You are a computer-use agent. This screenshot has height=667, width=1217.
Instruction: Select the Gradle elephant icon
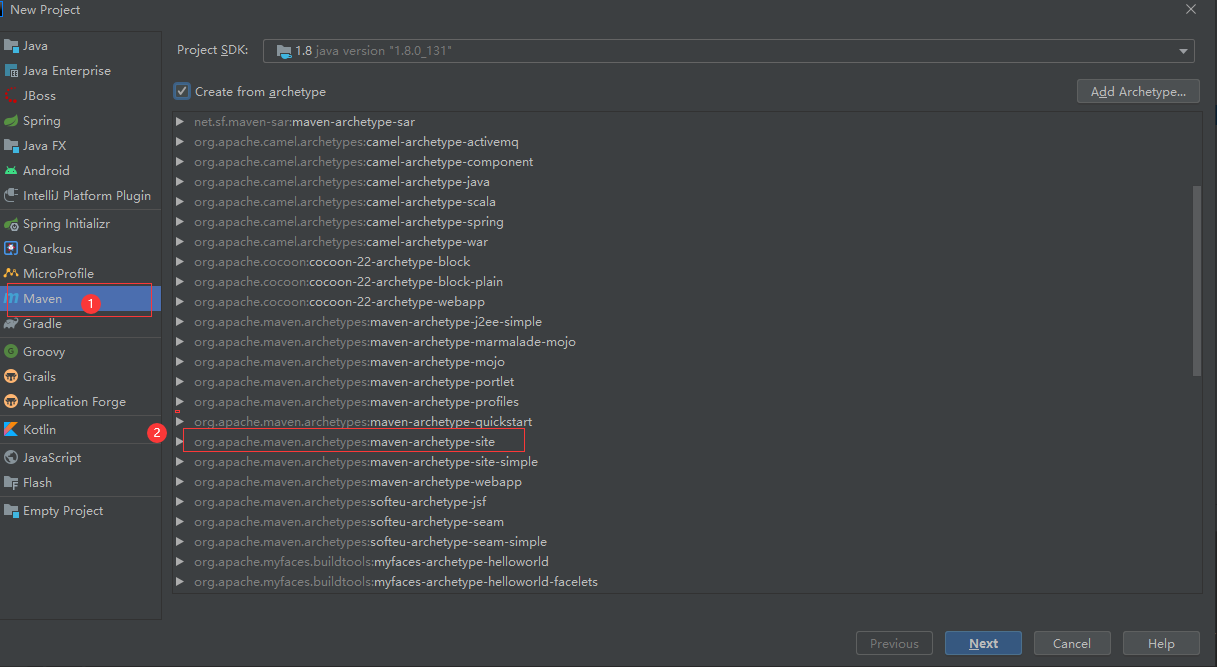(11, 324)
